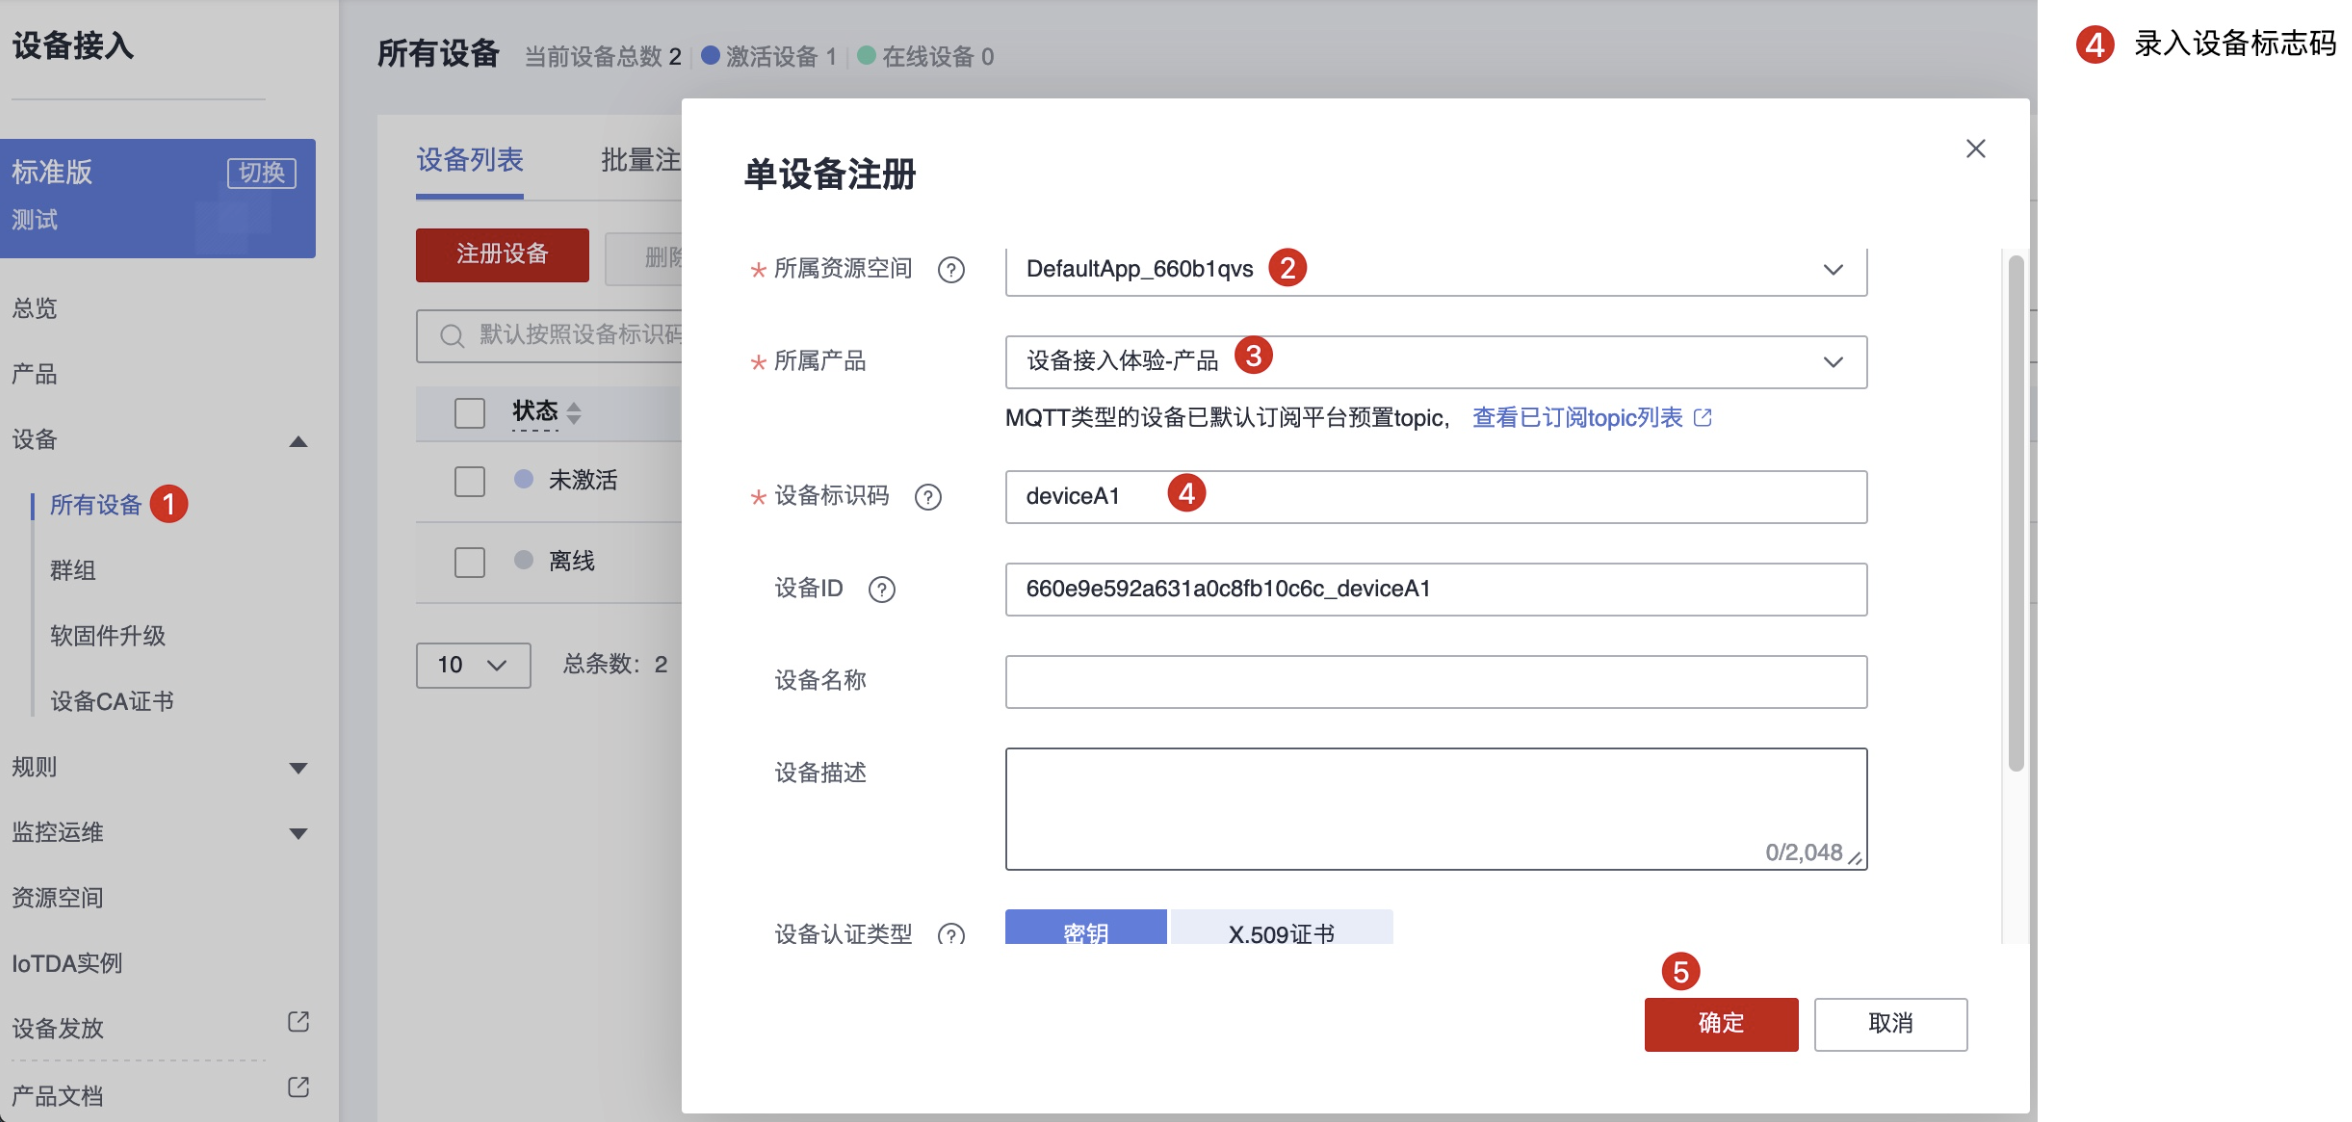Switch to 设备列表 tab
Screen dimensions: 2352x1122
click(x=469, y=160)
